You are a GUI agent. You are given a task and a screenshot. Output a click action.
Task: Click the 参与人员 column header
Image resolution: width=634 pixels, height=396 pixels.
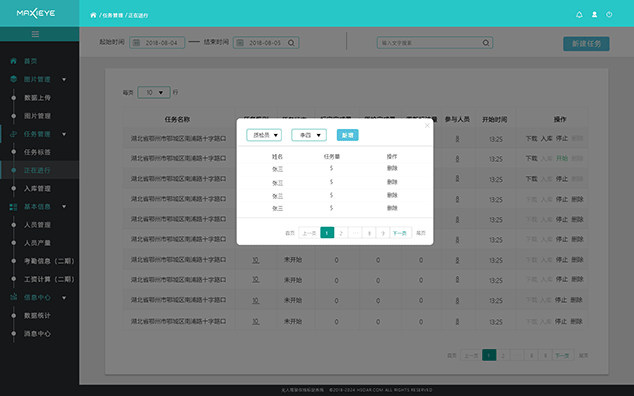pos(457,119)
